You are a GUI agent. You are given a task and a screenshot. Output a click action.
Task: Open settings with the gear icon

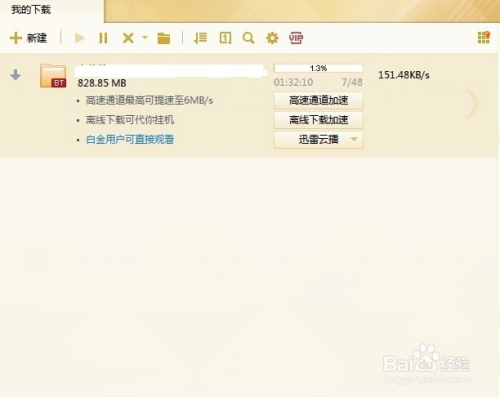(x=272, y=38)
